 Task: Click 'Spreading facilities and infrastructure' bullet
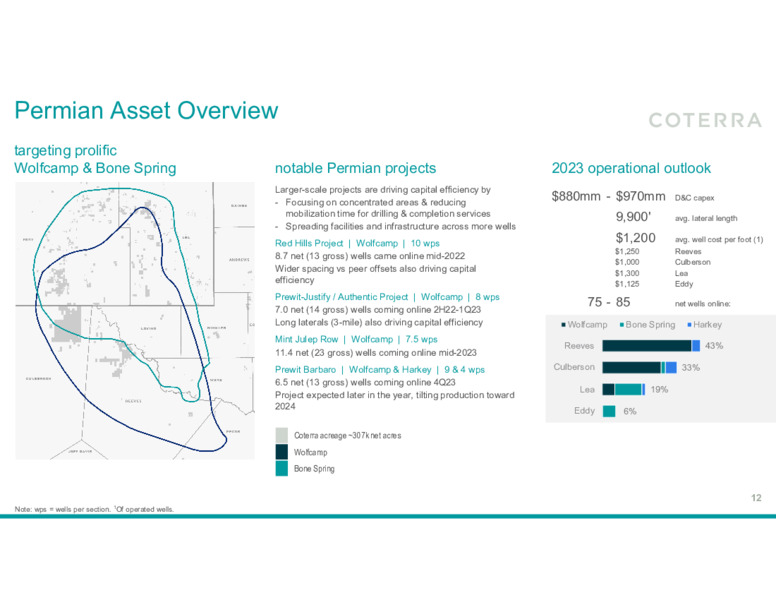pos(400,227)
